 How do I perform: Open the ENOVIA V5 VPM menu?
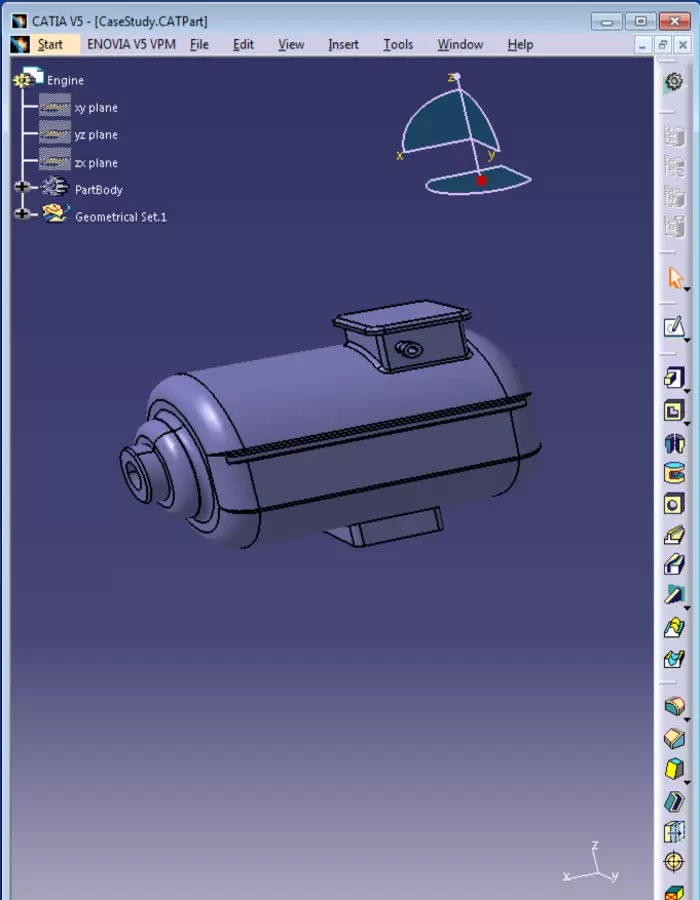131,45
